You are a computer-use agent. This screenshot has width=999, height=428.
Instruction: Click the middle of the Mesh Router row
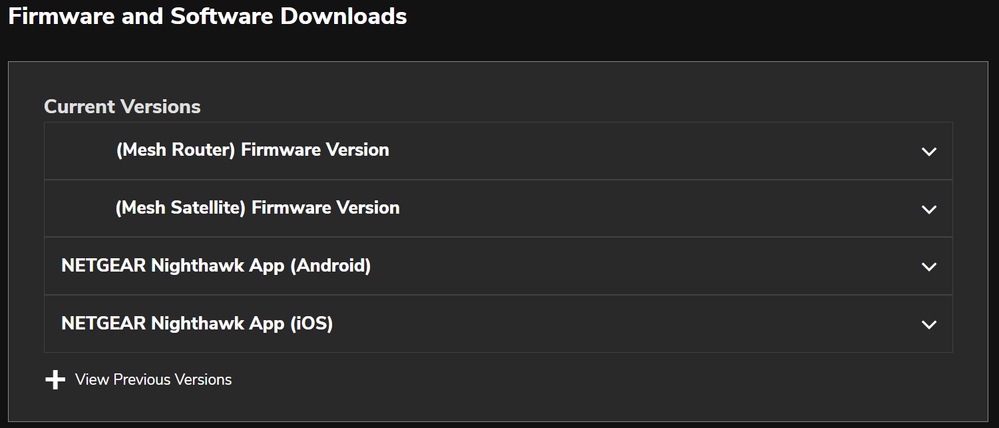point(600,151)
